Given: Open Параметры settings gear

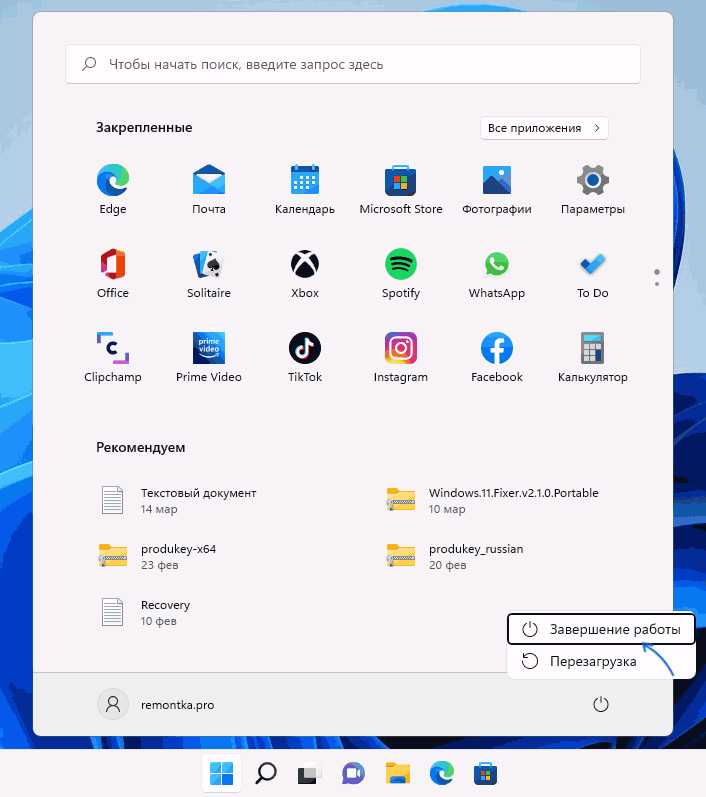Looking at the screenshot, I should coord(593,189).
